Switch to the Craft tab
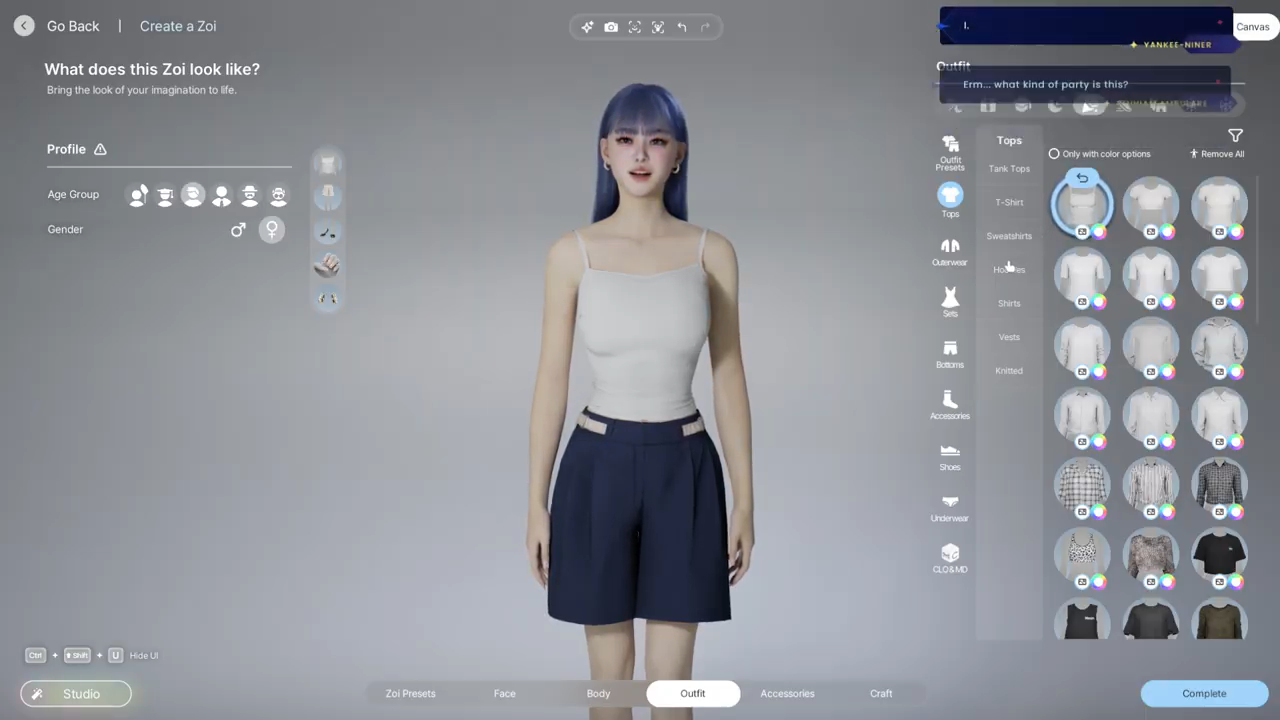 [x=881, y=693]
